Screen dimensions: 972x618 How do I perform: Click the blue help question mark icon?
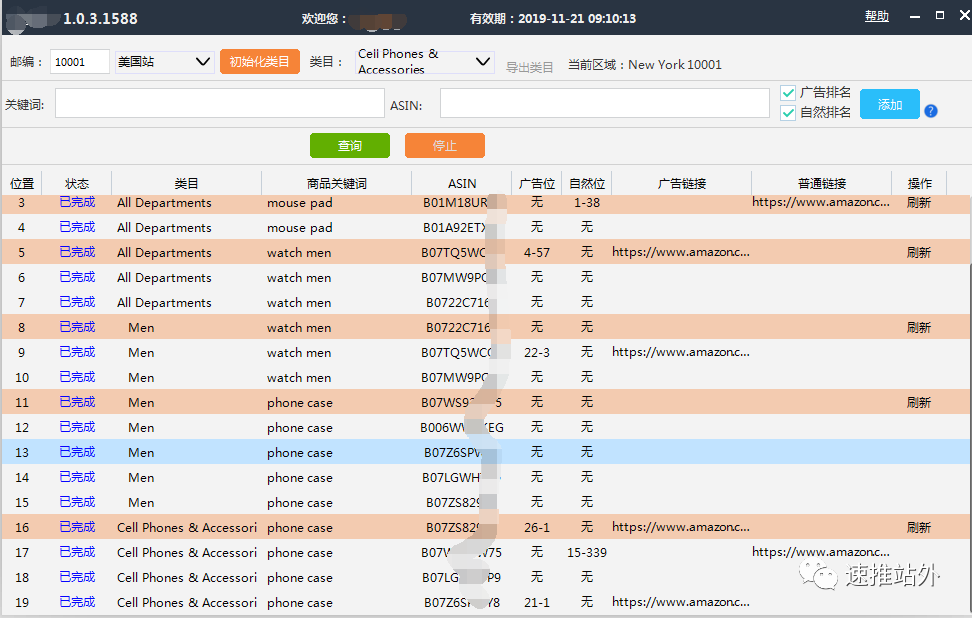[x=931, y=111]
